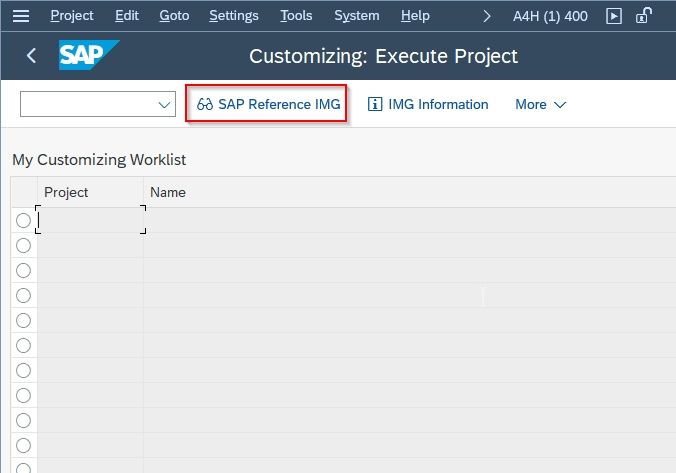Image resolution: width=676 pixels, height=473 pixels.
Task: Select the fifth row radio button
Action: pos(23,320)
